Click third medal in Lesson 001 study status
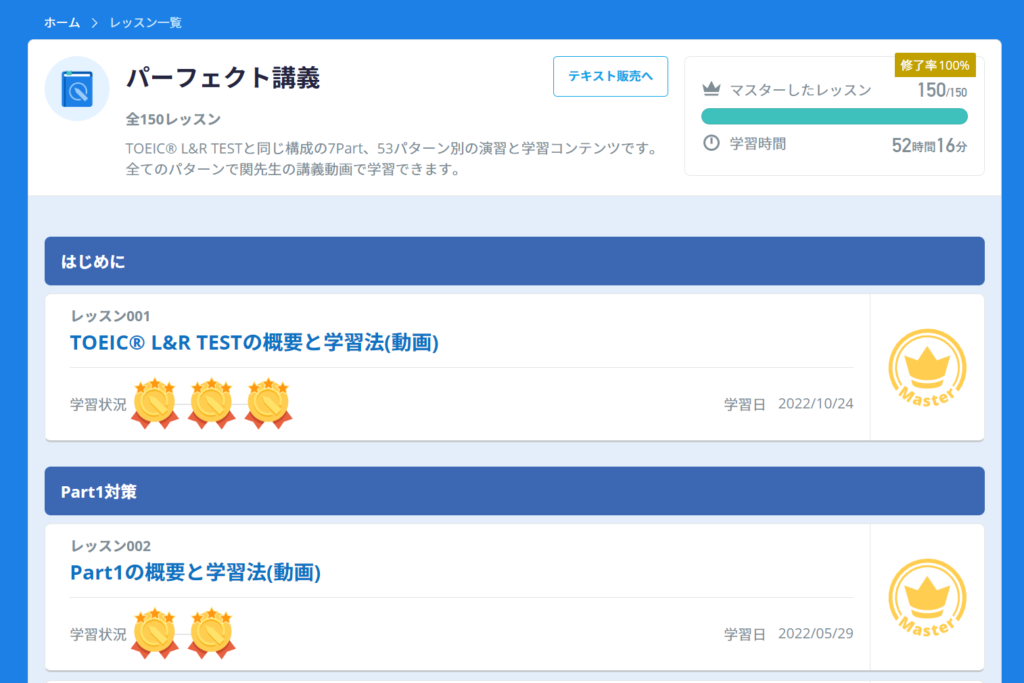 [x=268, y=403]
